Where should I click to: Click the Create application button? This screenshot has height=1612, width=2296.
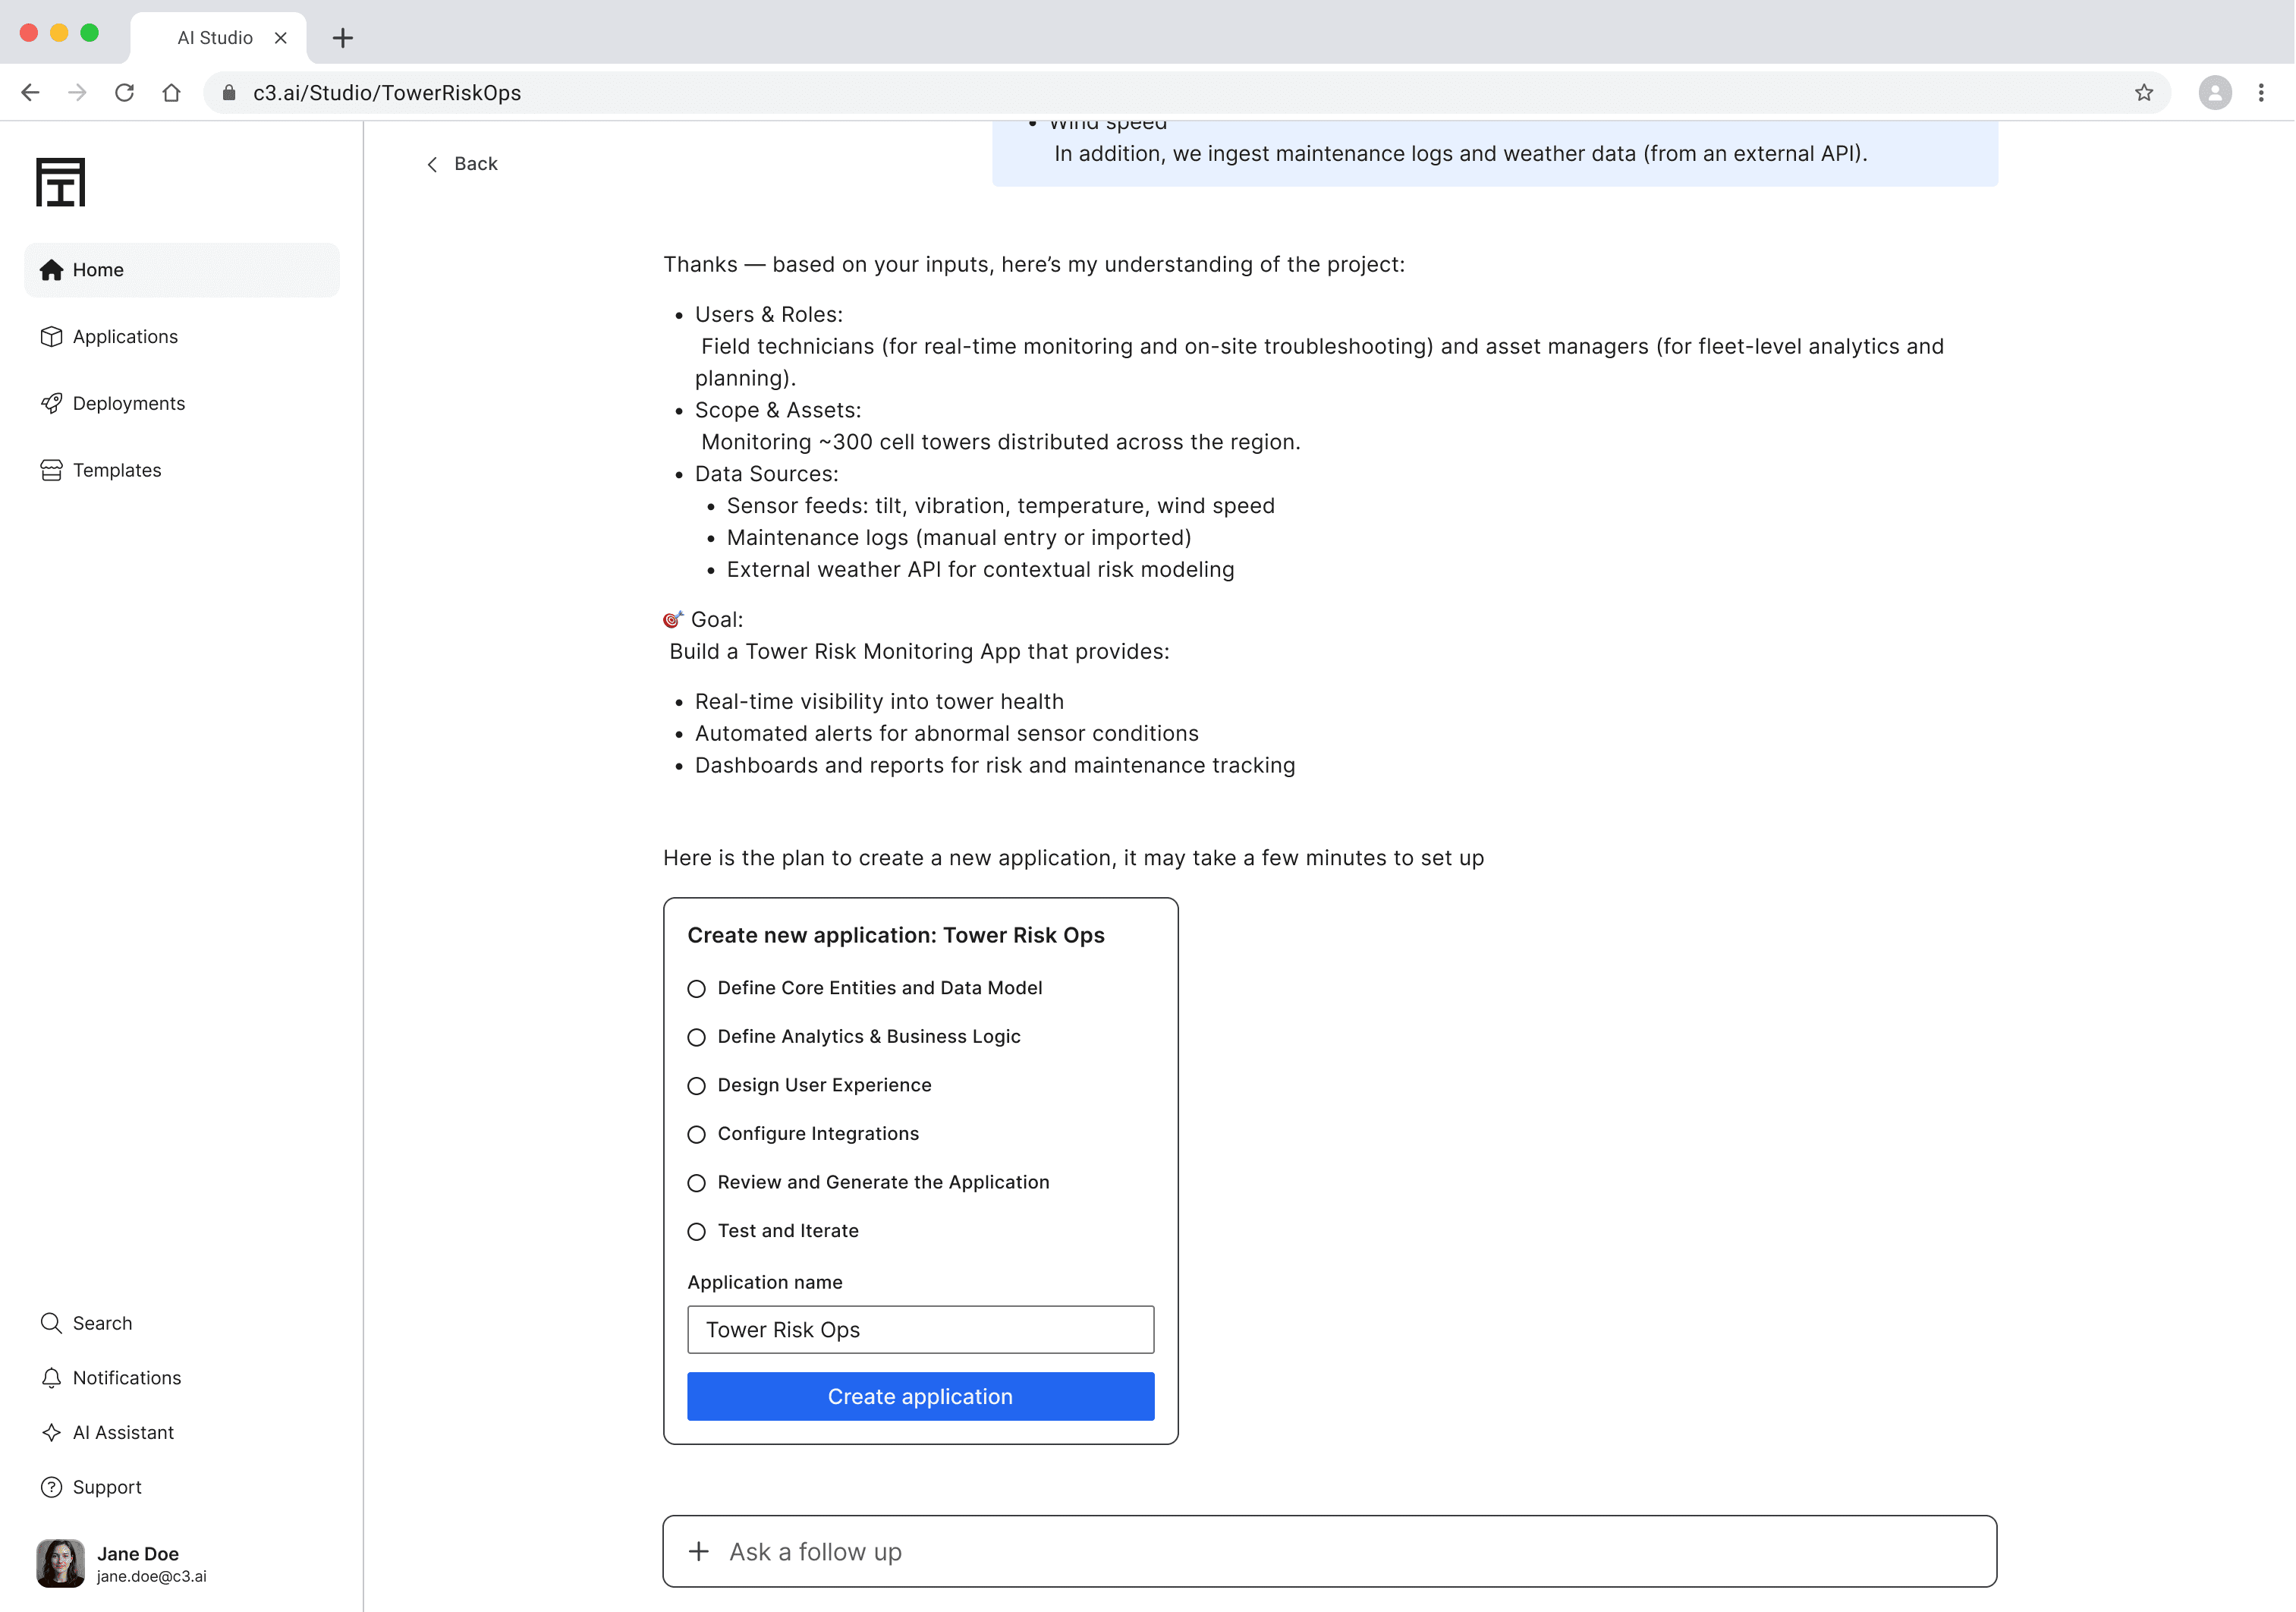click(920, 1396)
